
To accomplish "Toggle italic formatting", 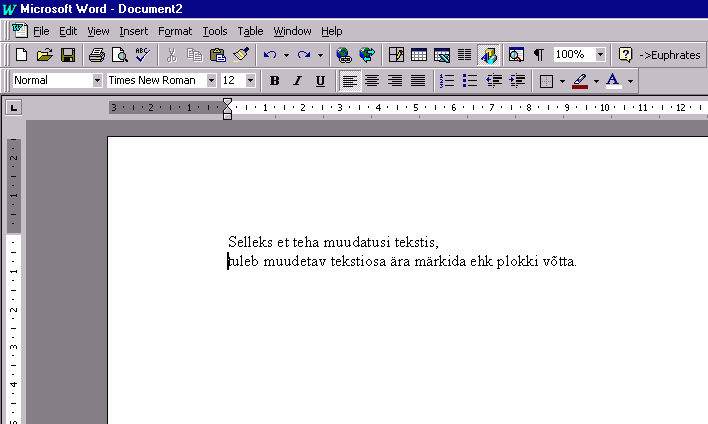I will tap(297, 81).
